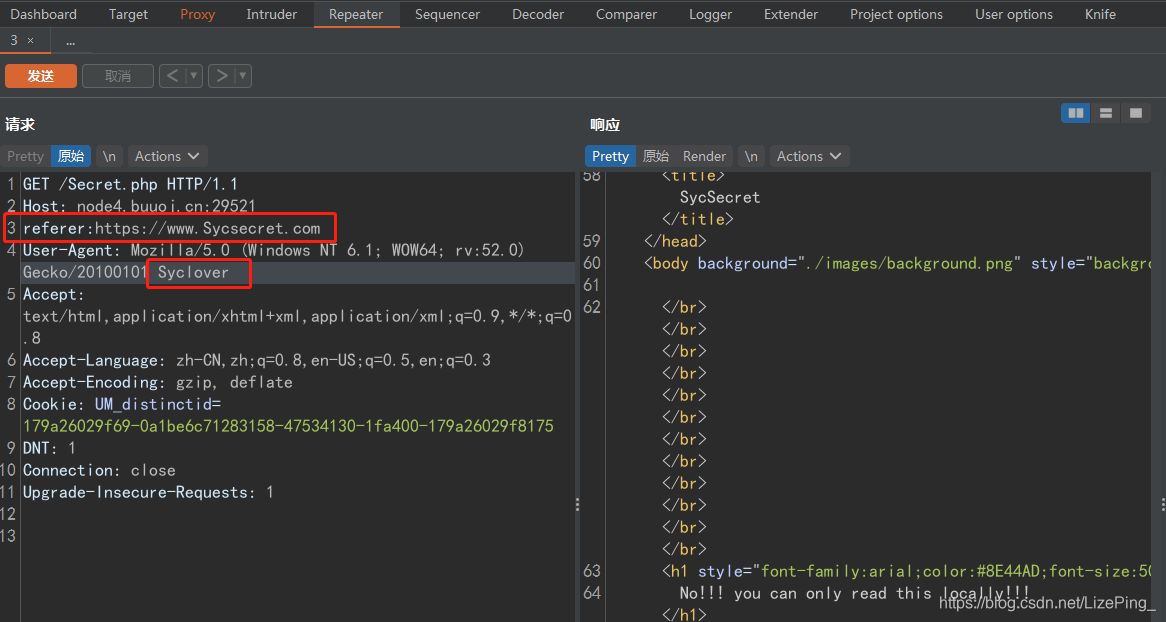Click the GET /Secret.php request line
The image size is (1166, 622).
[130, 184]
